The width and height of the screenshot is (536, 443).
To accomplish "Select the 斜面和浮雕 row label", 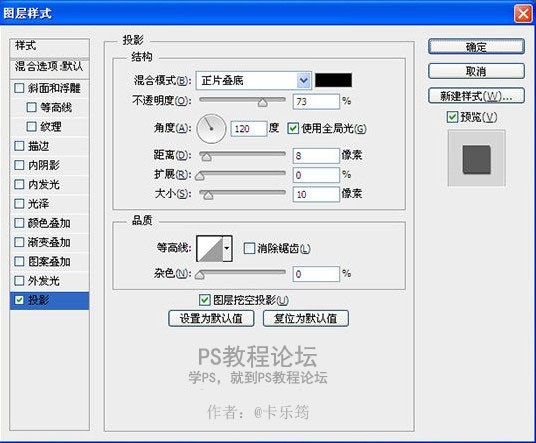I will point(54,88).
